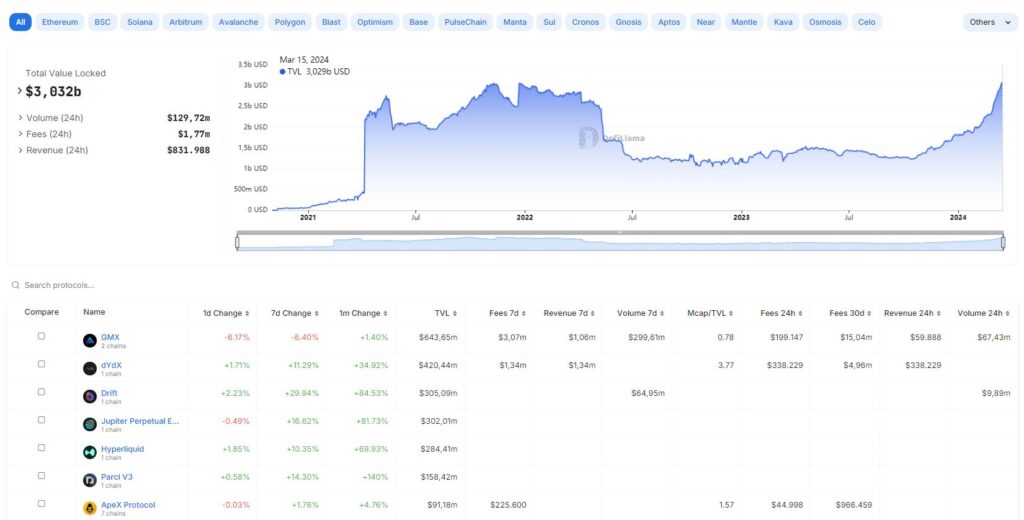Show the Mantle chain protocols
The image size is (1024, 520).
tap(744, 22)
